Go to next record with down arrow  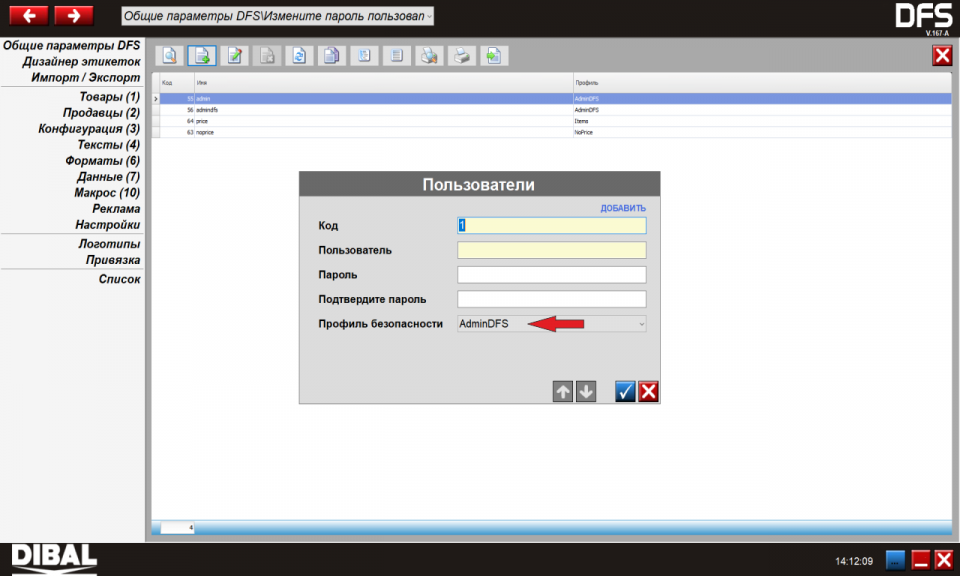coord(586,392)
